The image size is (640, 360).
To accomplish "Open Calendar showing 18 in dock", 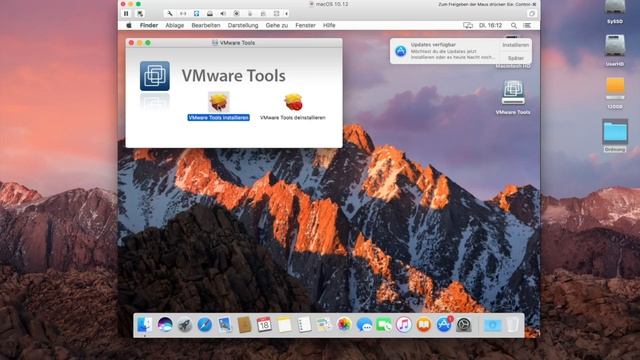I will point(264,325).
